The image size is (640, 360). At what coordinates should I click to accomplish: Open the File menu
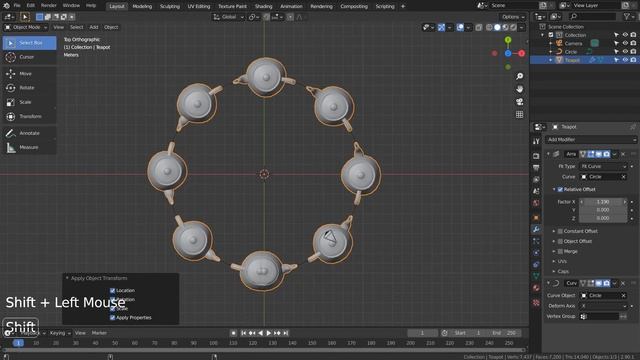point(17,6)
